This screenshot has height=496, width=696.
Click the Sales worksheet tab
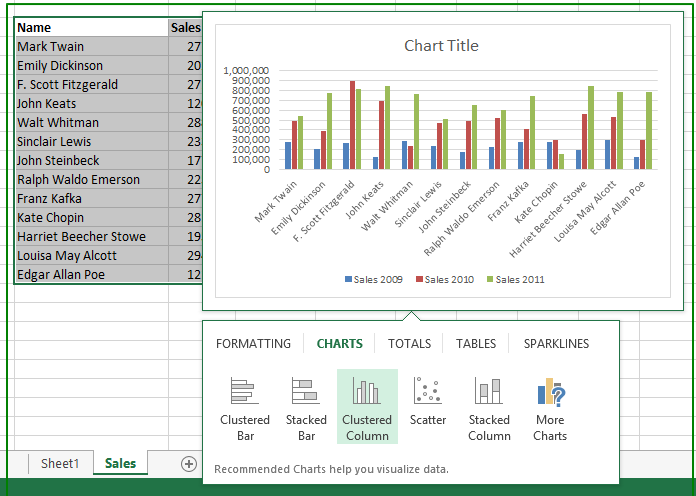[121, 463]
